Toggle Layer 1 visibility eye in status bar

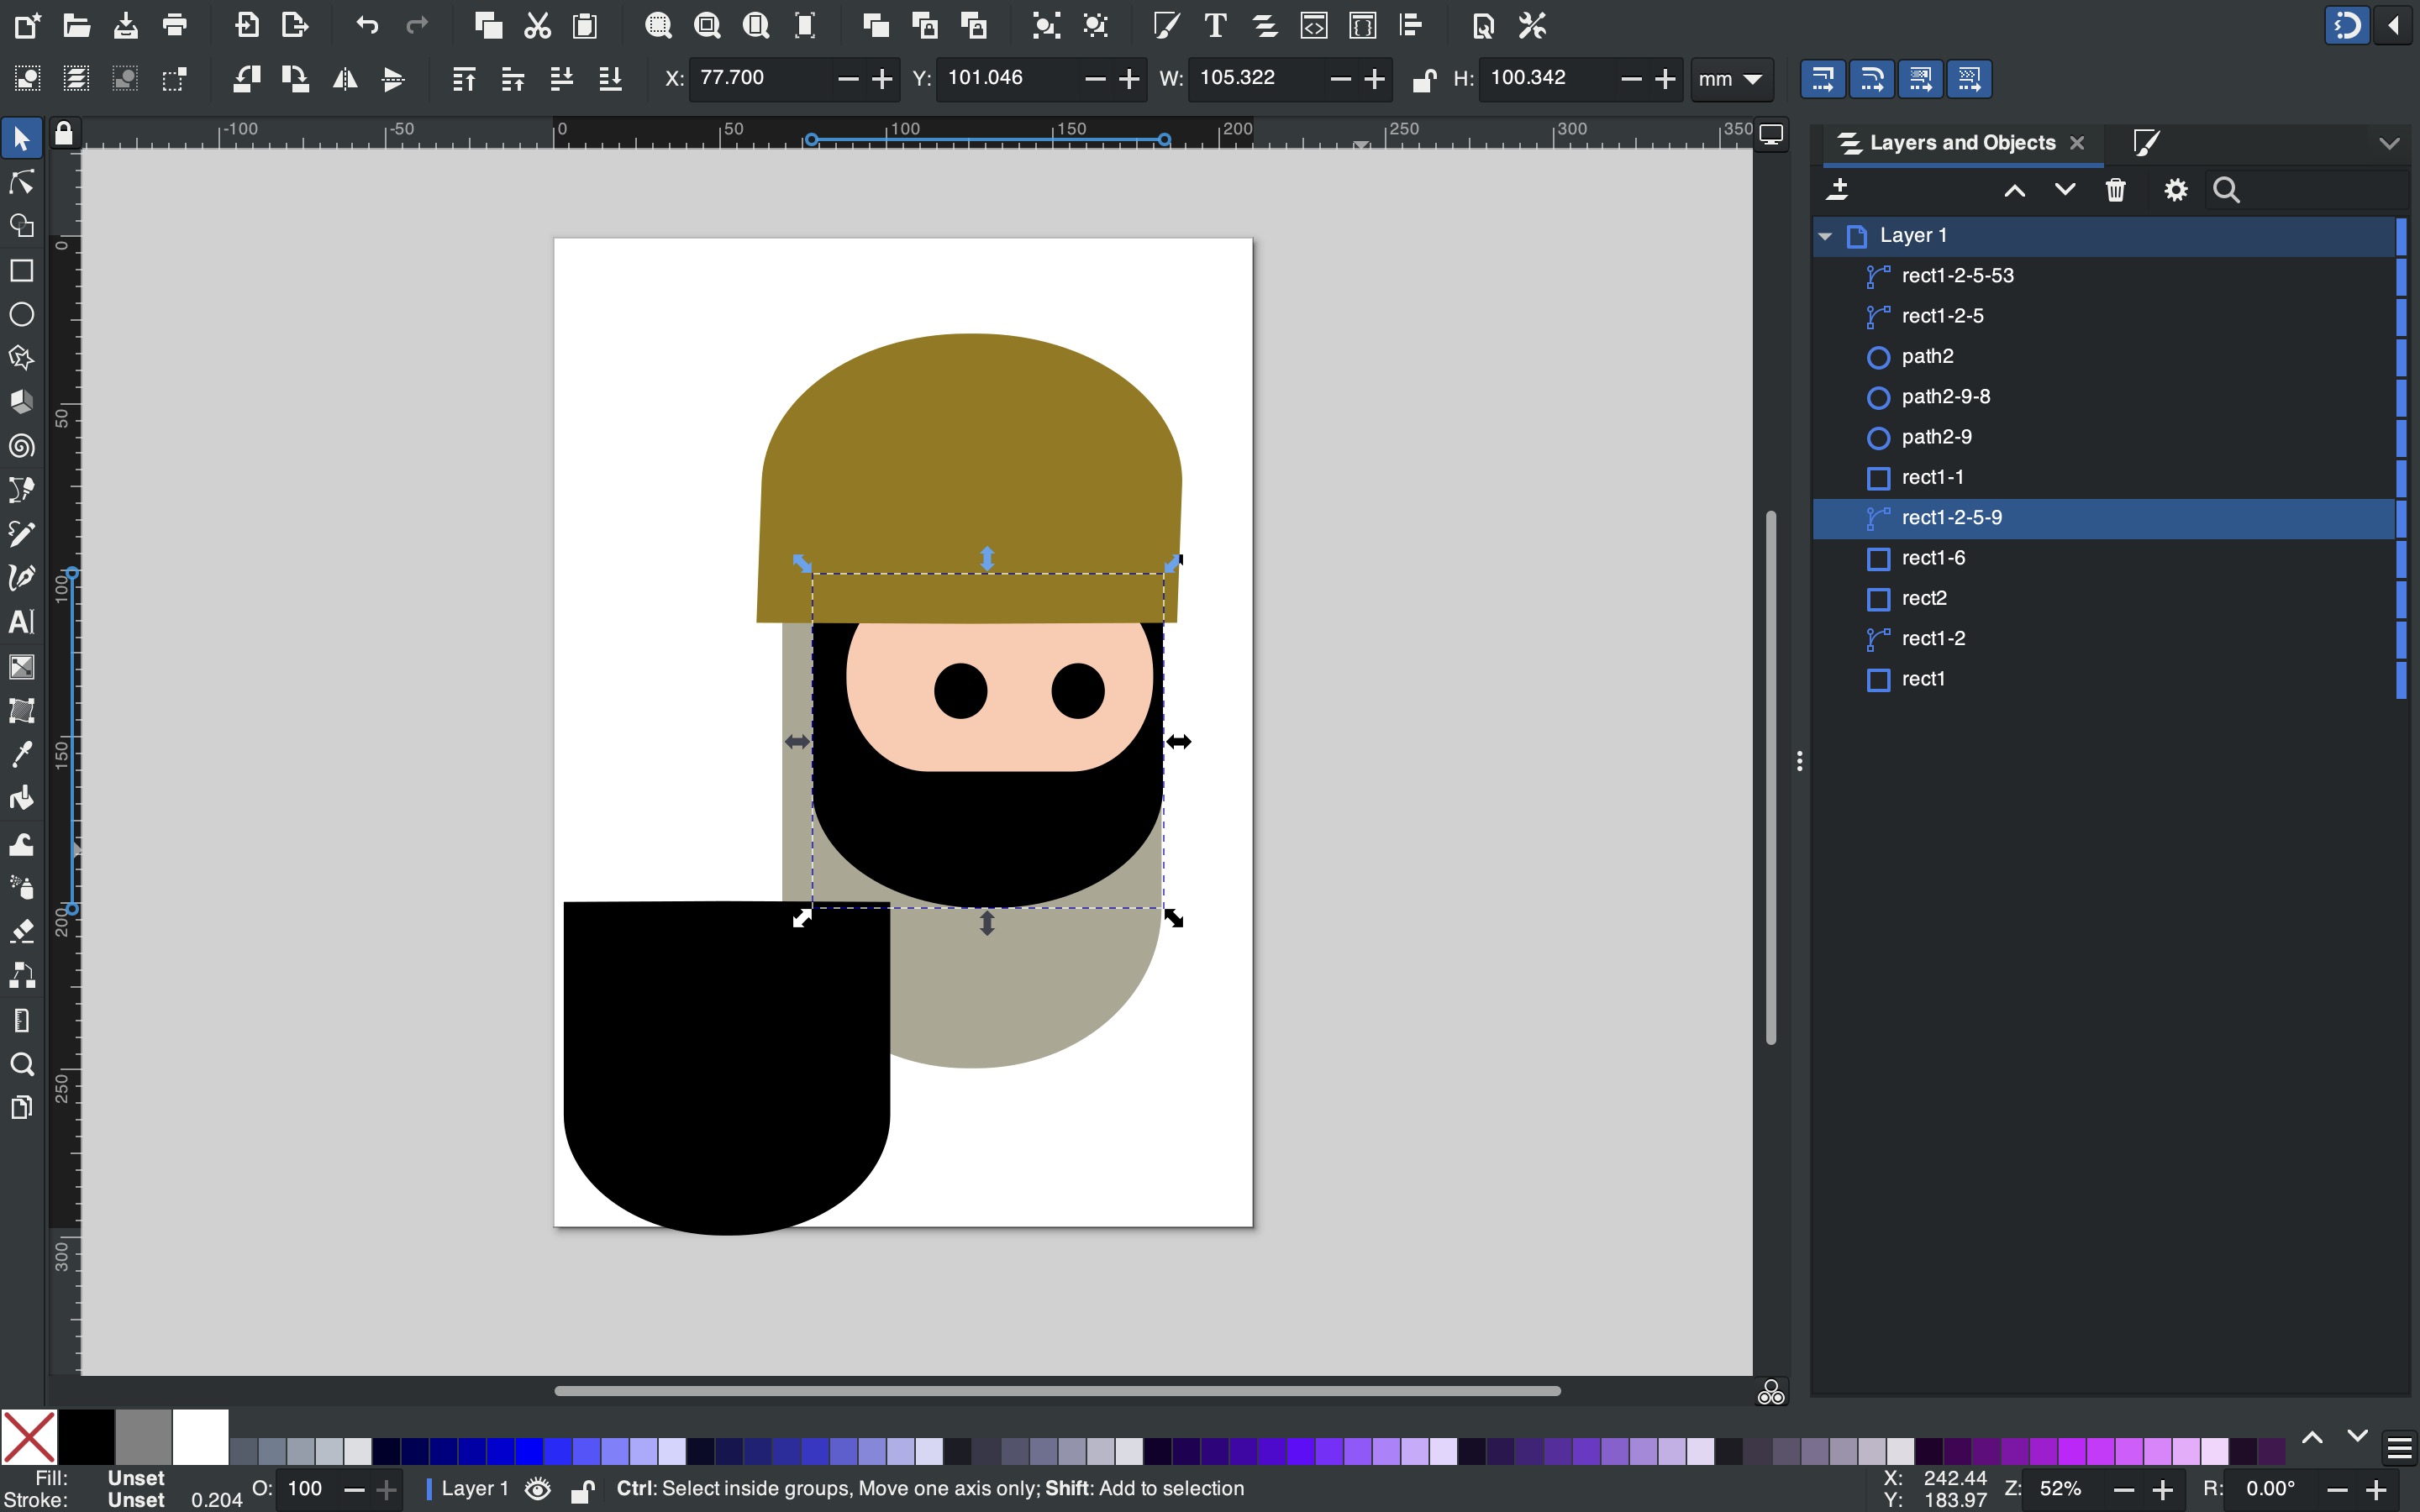coord(538,1489)
